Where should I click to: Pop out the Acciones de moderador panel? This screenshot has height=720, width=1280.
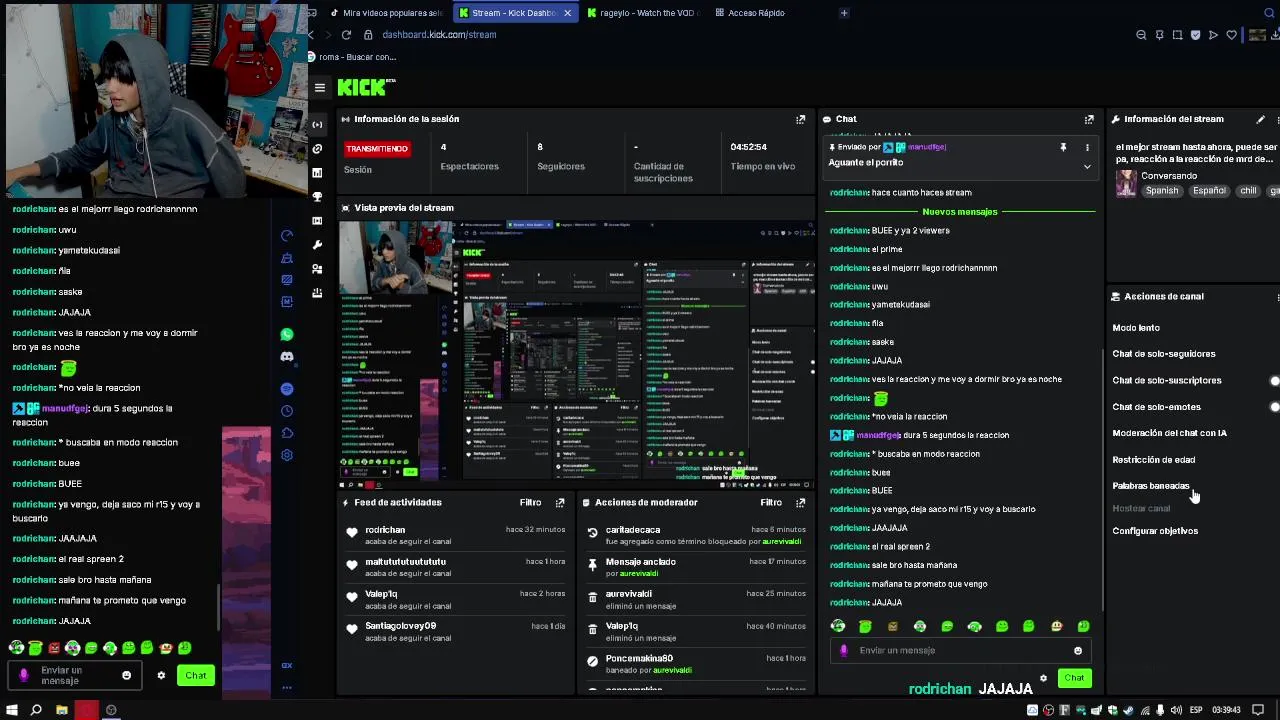800,503
